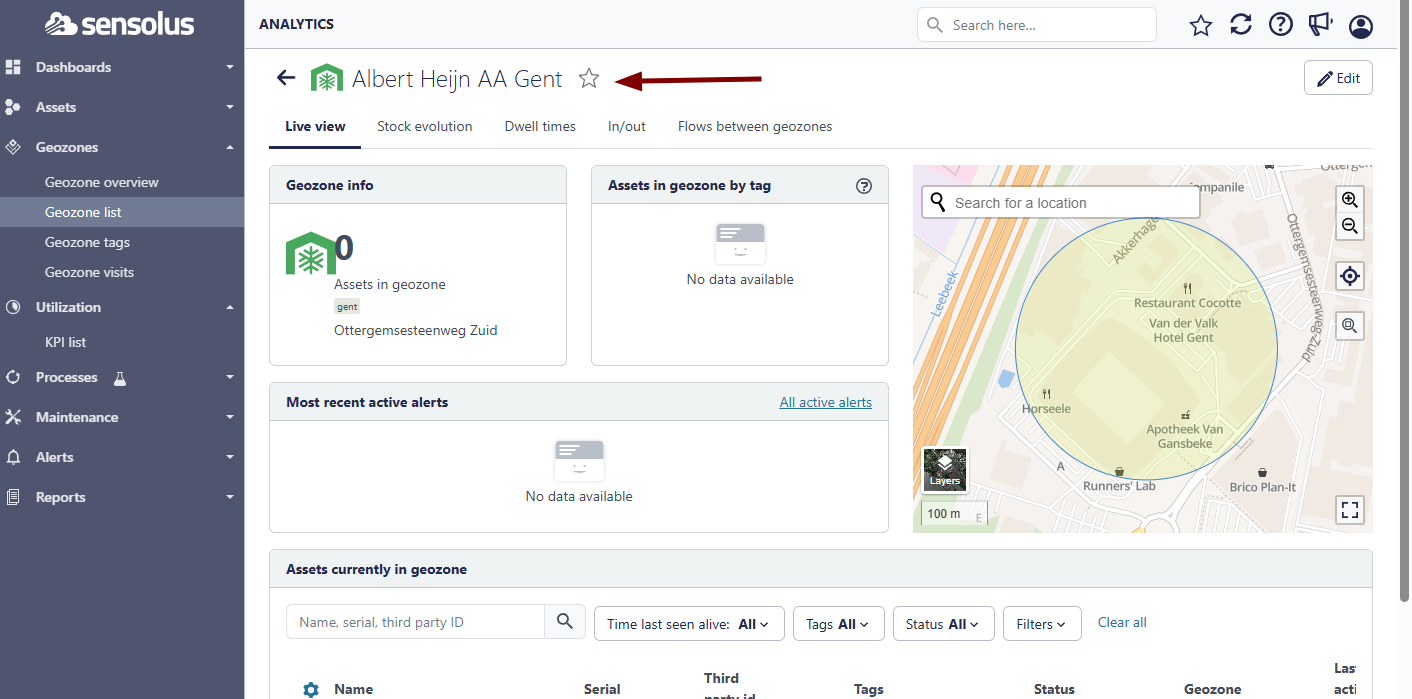Focus Name, serial, third party ID field
1412x699 pixels.
coord(415,622)
